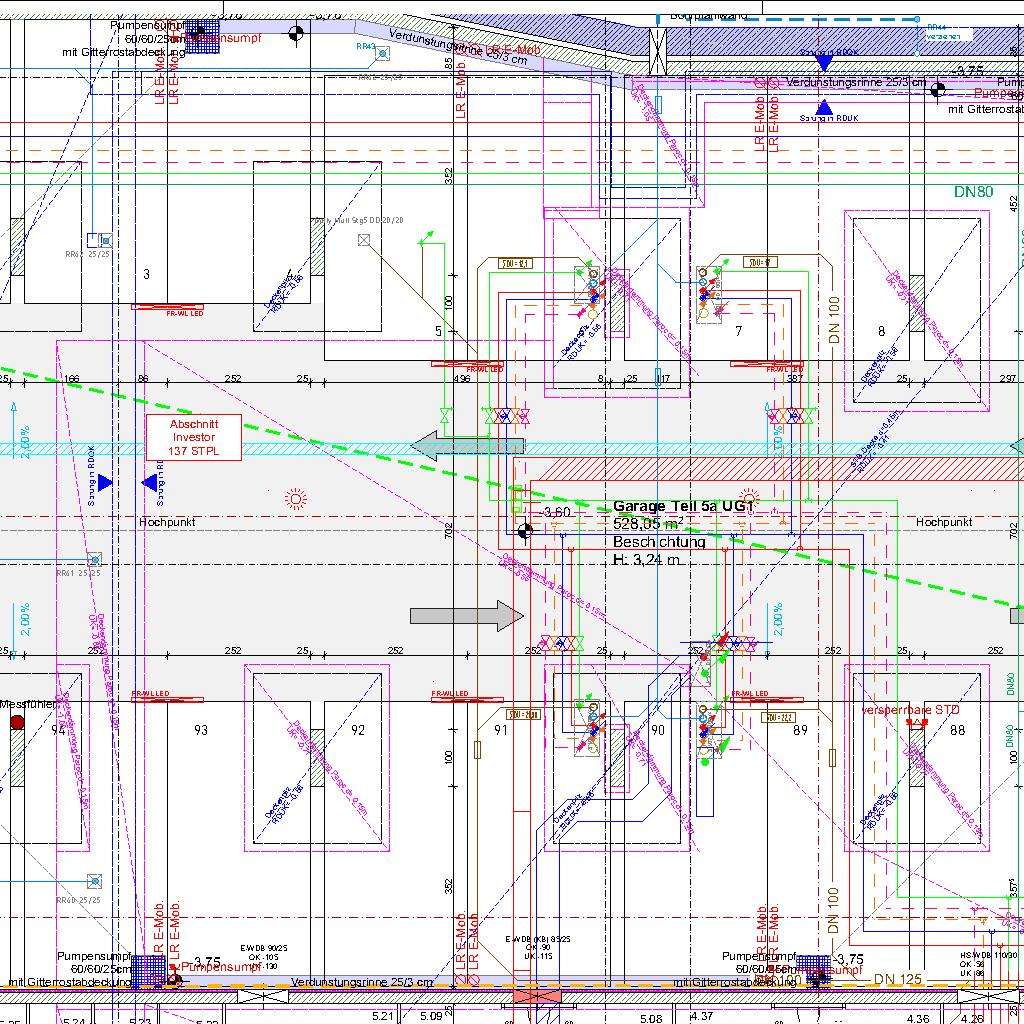Screen dimensions: 1024x1024
Task: Click the 'Verdunstungsrinne 25/3 cm' label at bottom
Action: pyautogui.click(x=362, y=982)
